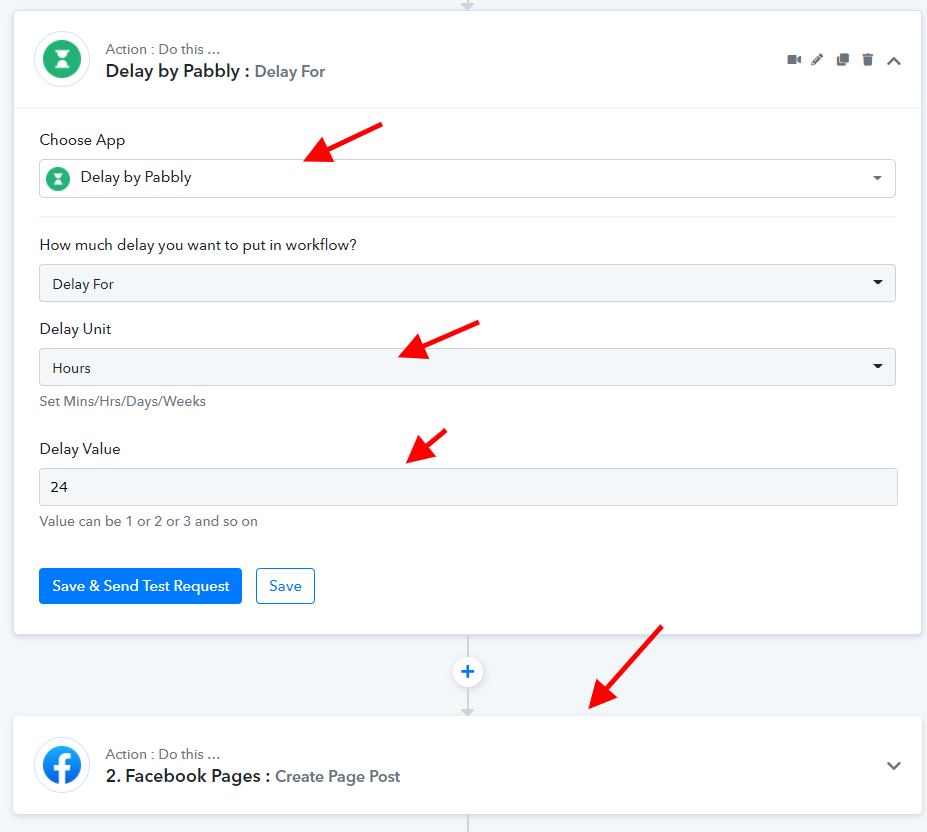Image resolution: width=927 pixels, height=832 pixels.
Task: Click the 'How much delay you want' label
Action: pyautogui.click(x=198, y=245)
